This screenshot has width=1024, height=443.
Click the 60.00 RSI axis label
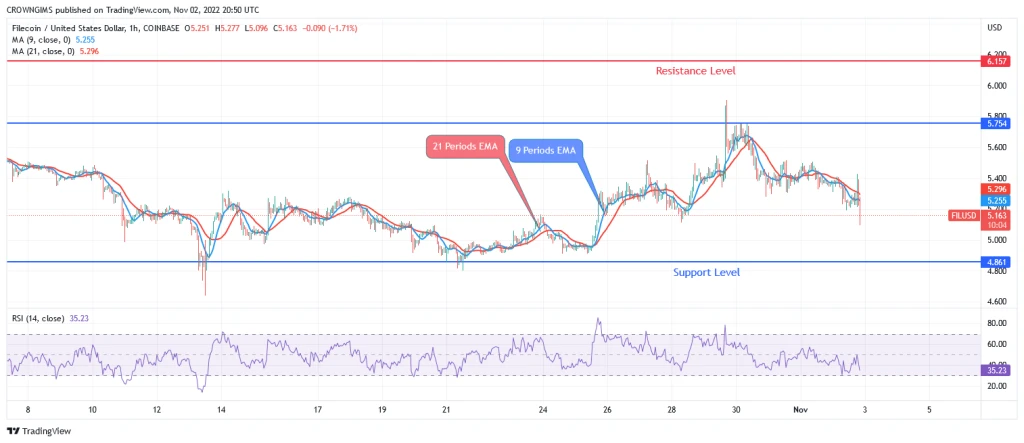coord(996,344)
